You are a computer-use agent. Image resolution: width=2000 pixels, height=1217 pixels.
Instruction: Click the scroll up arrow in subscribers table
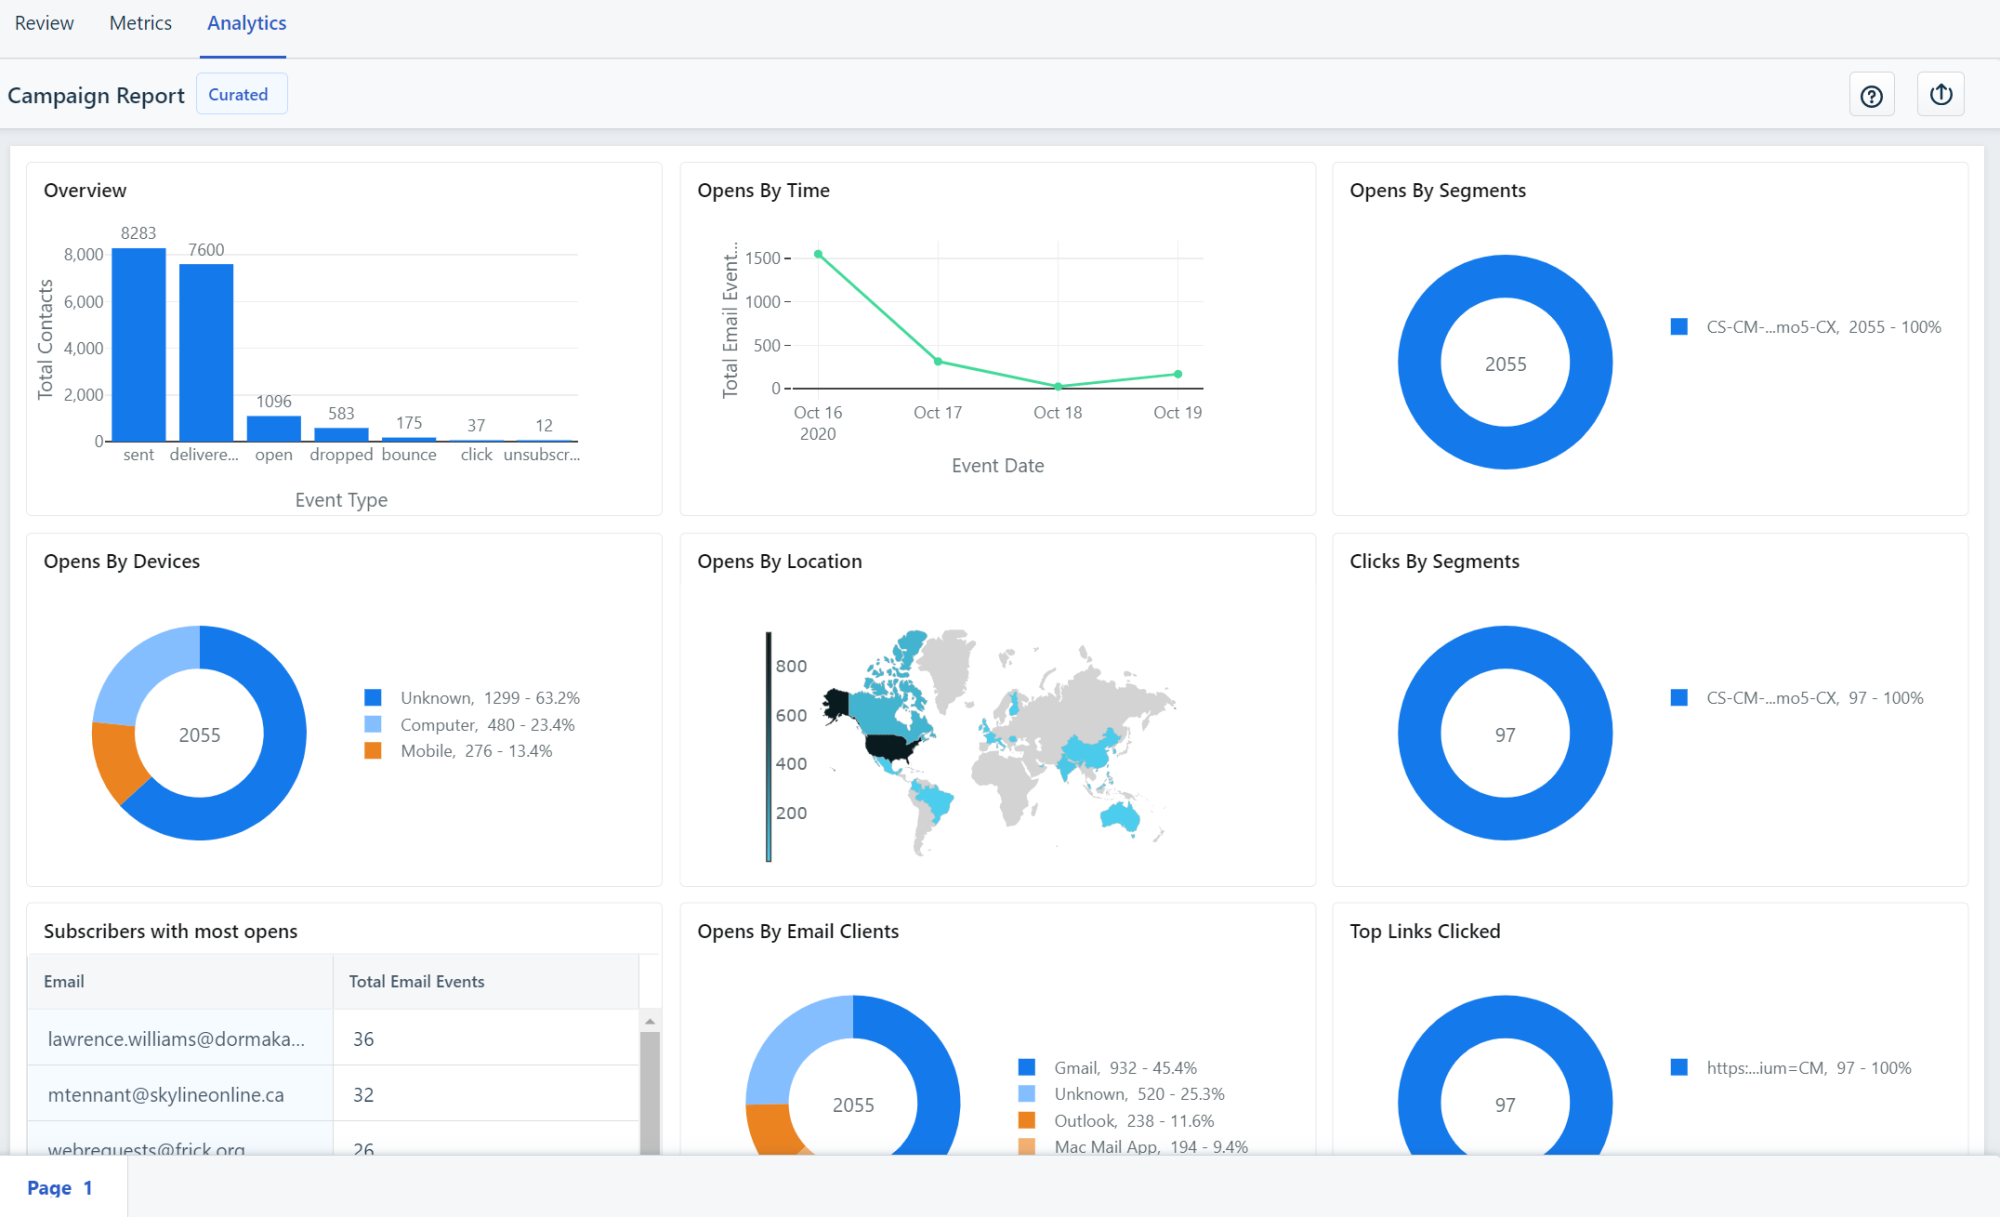650,1021
